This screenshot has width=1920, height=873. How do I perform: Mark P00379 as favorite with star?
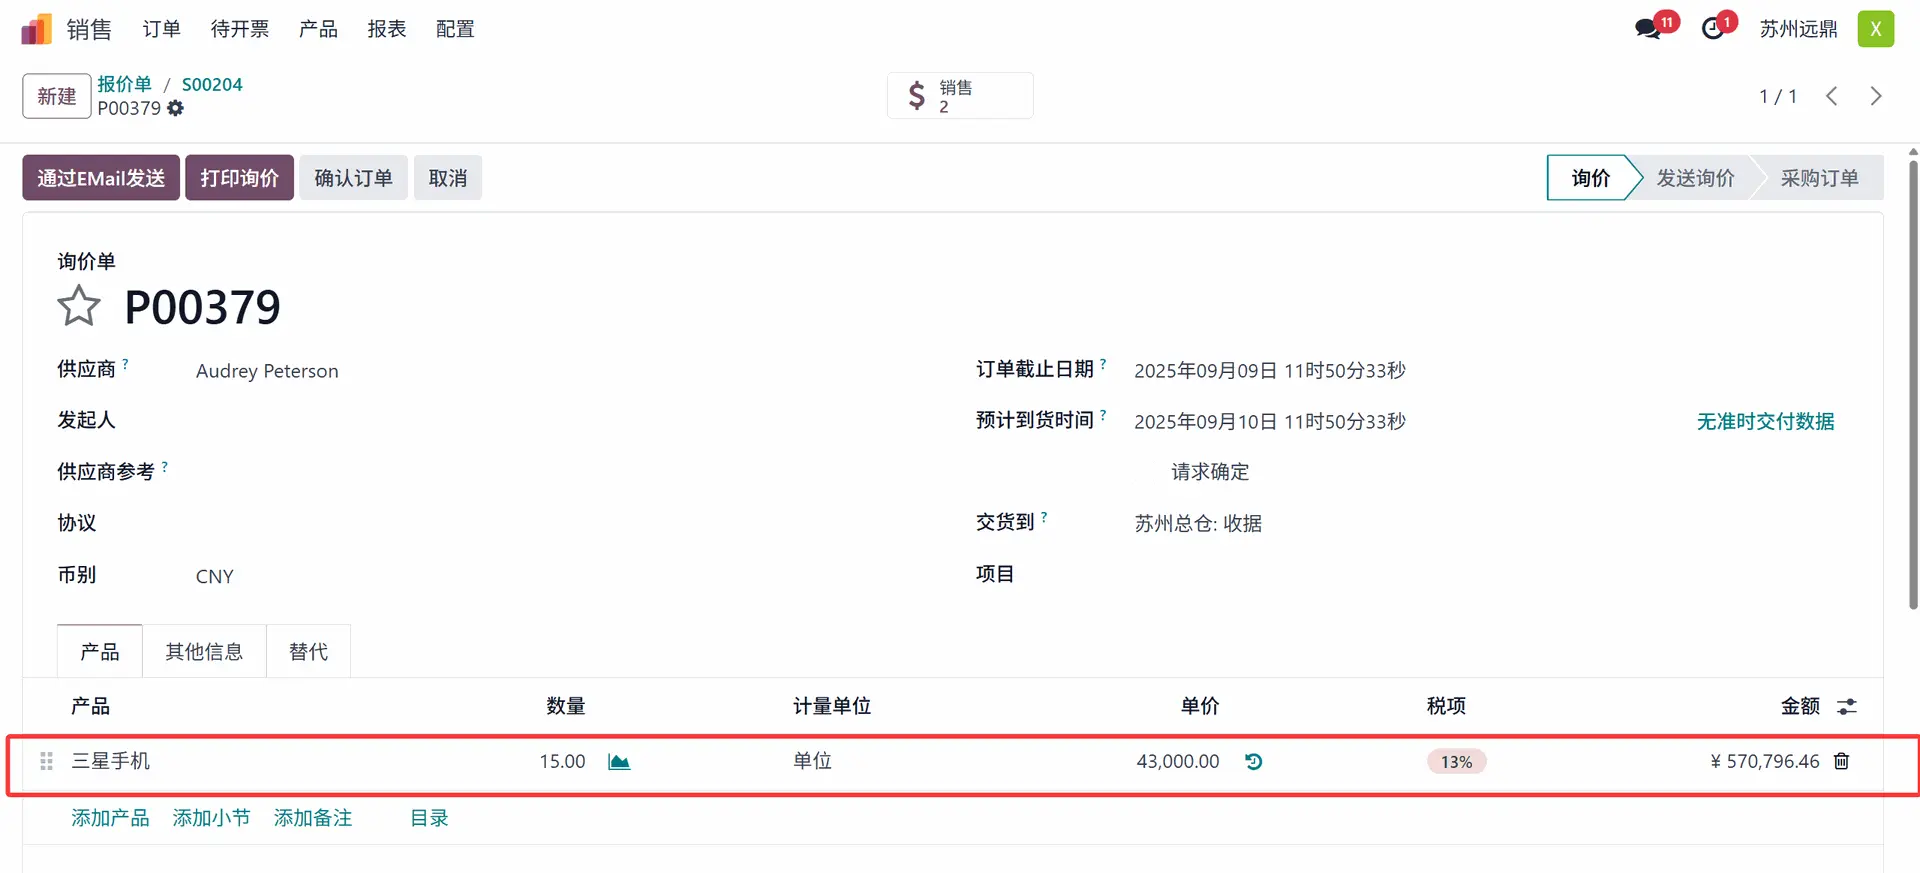coord(79,307)
